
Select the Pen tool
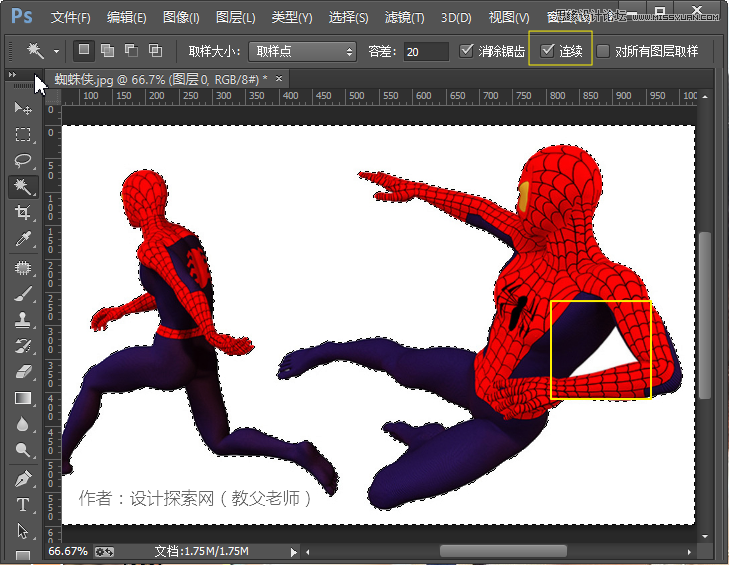pos(23,478)
